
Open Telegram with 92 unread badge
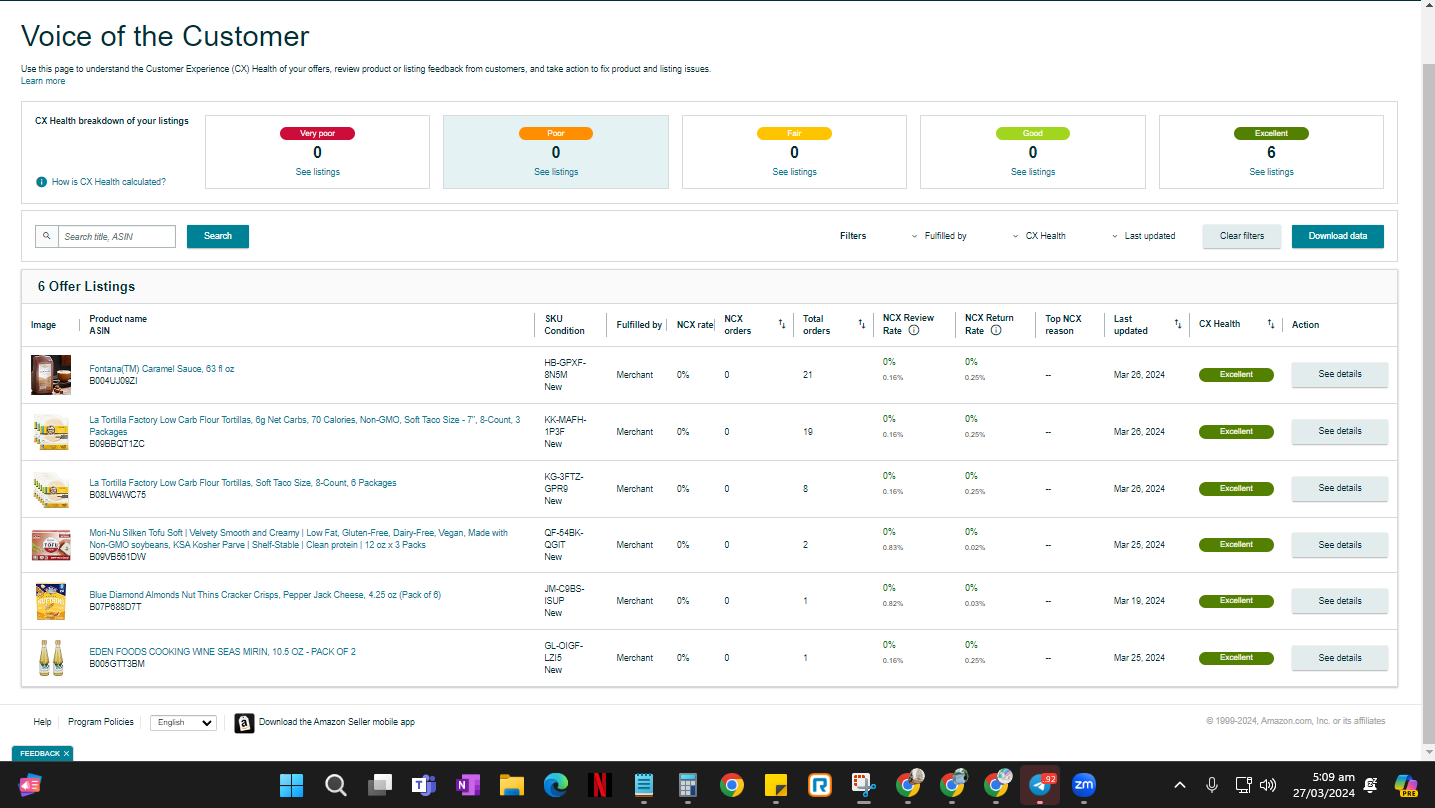pyautogui.click(x=1040, y=785)
